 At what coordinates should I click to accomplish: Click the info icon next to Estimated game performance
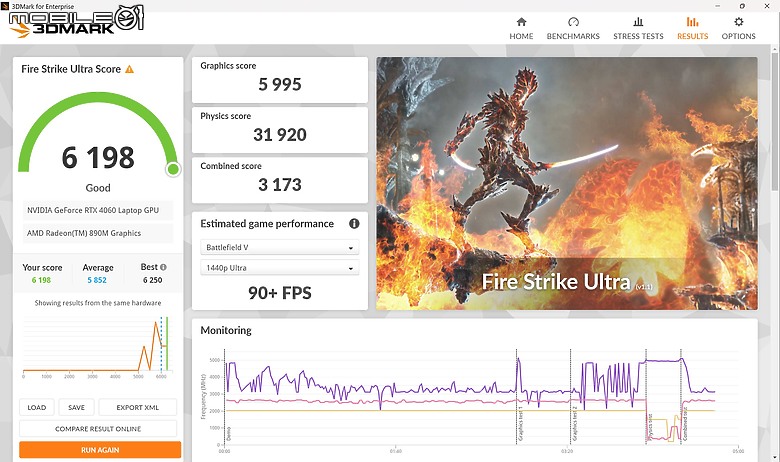[x=354, y=224]
